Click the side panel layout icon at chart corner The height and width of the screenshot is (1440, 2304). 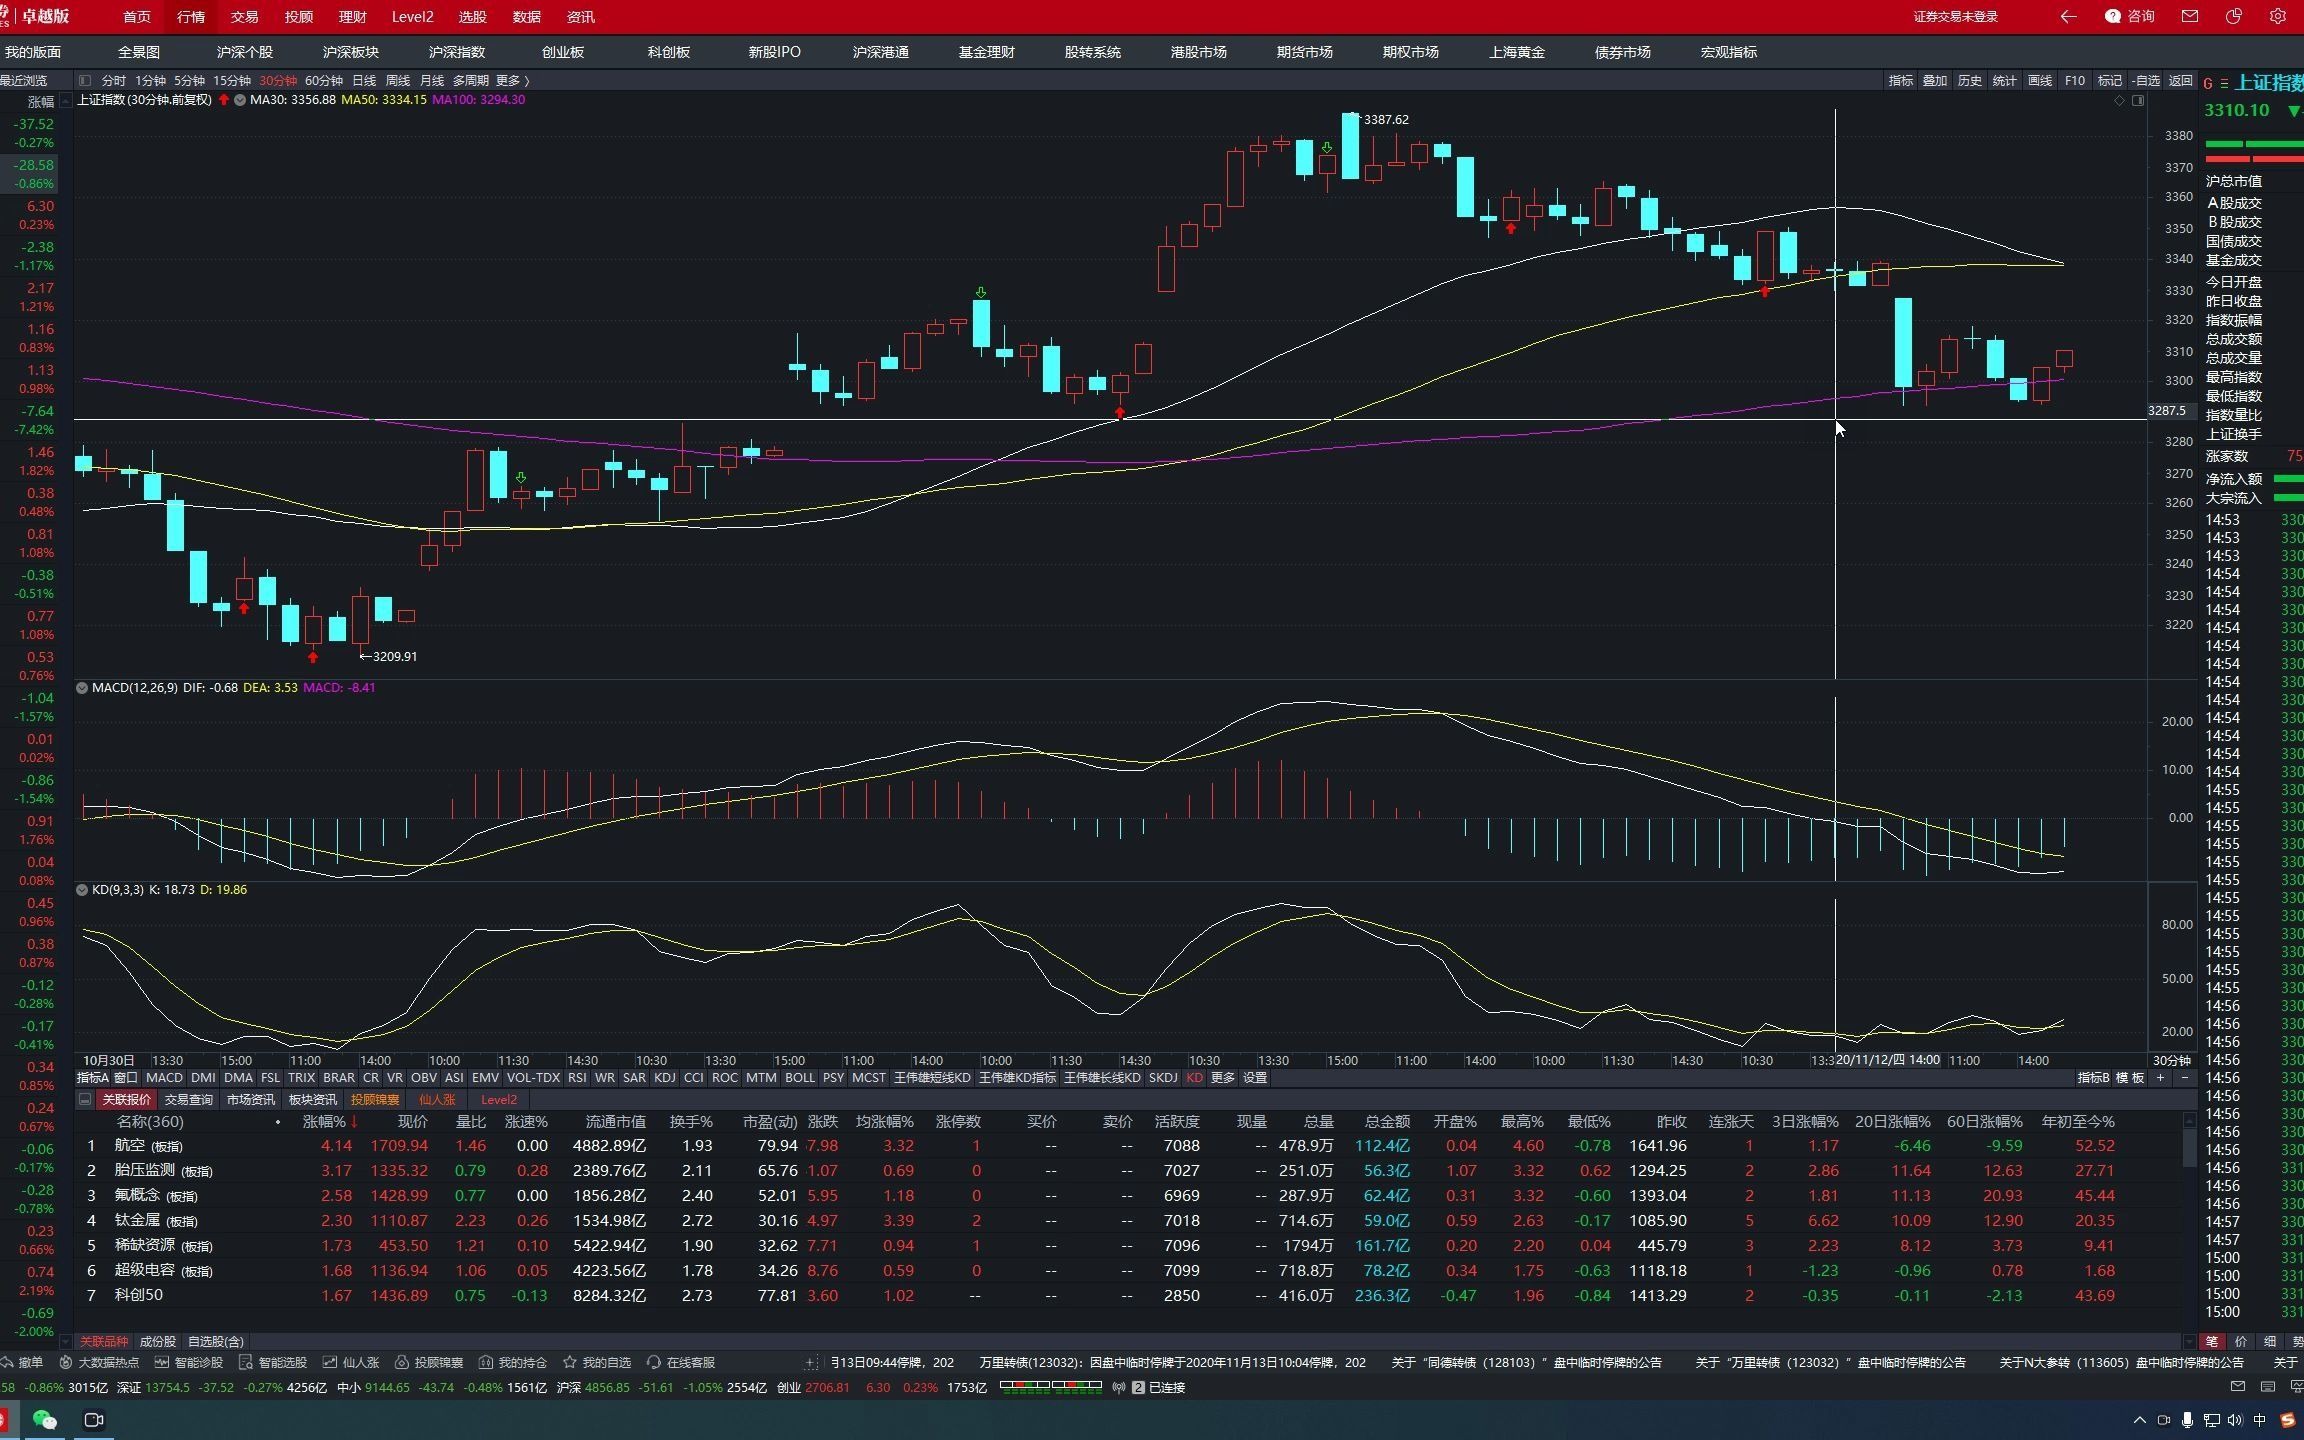click(x=2138, y=100)
